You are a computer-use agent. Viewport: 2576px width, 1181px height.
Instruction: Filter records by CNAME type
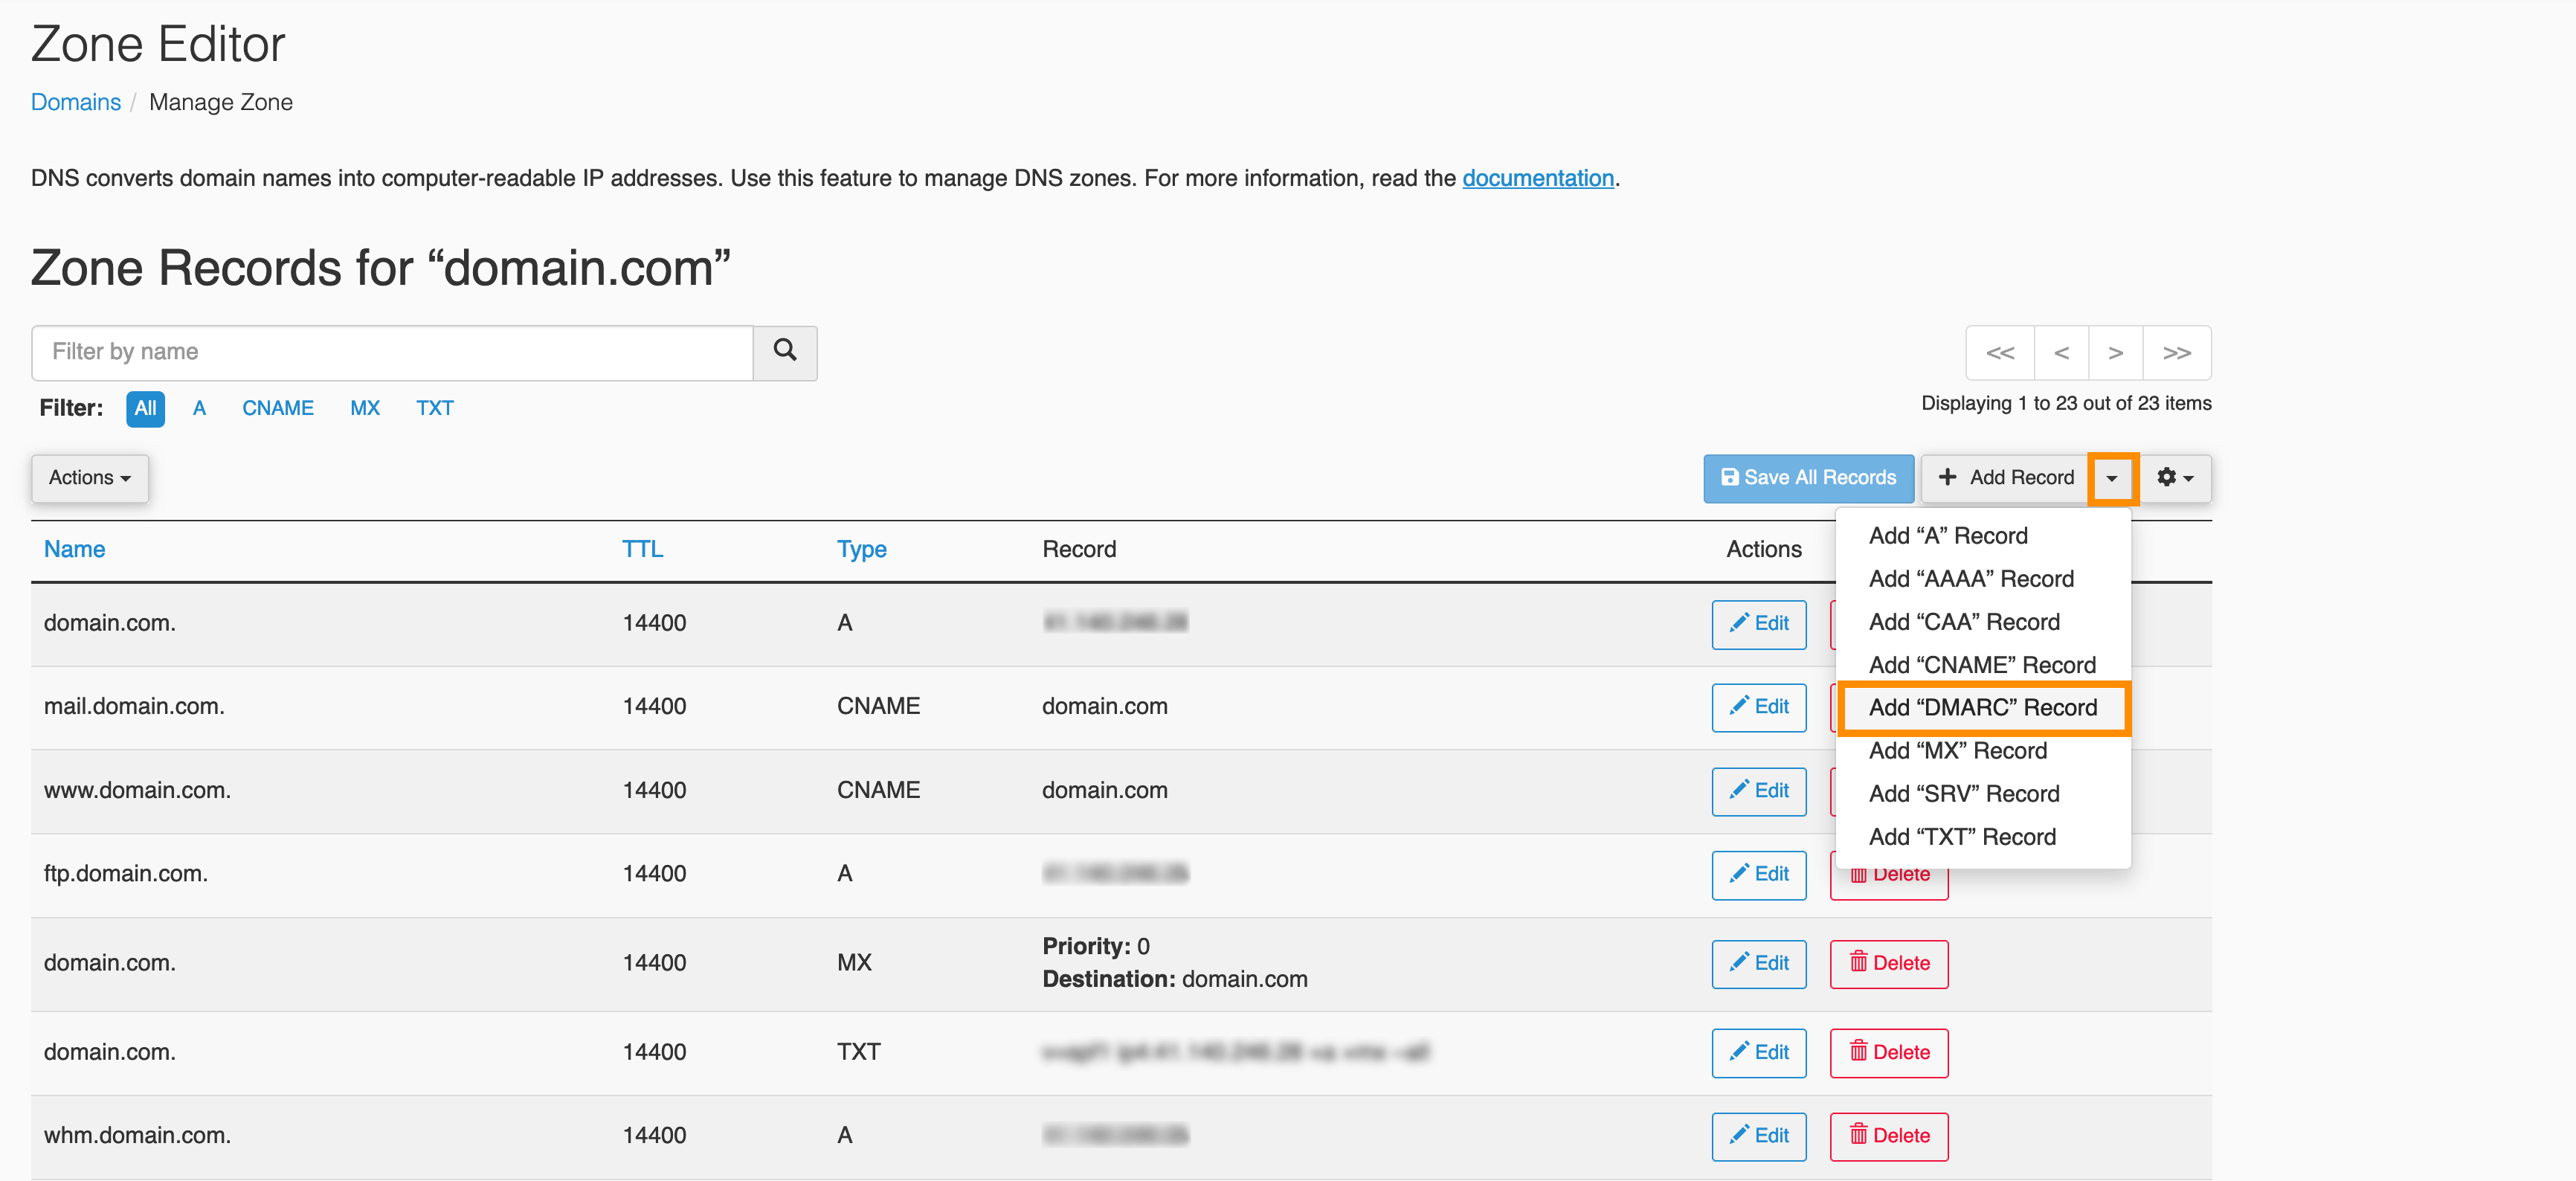(277, 408)
